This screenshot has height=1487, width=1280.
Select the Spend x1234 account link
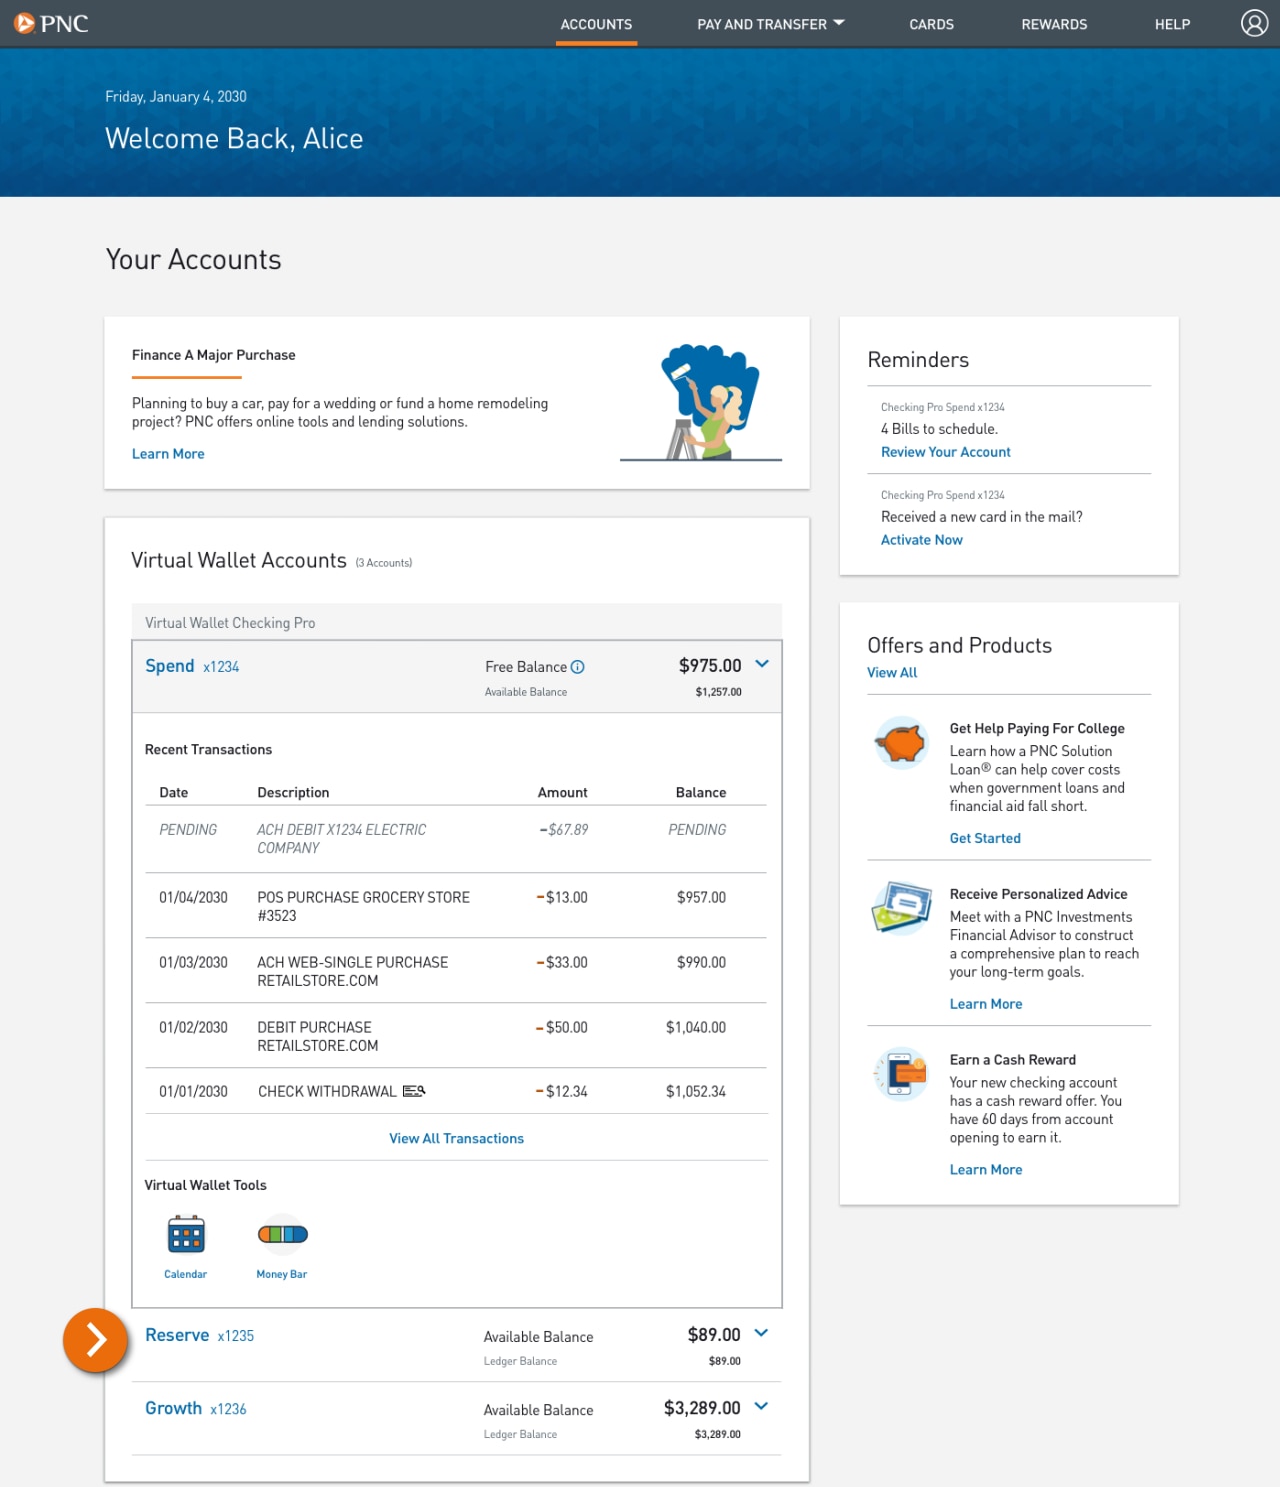click(x=170, y=665)
